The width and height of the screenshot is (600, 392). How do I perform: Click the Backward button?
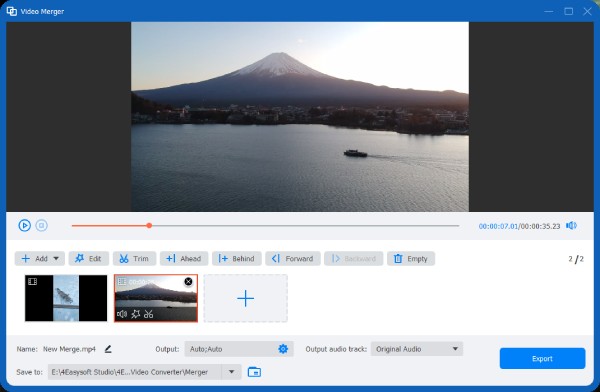(354, 258)
